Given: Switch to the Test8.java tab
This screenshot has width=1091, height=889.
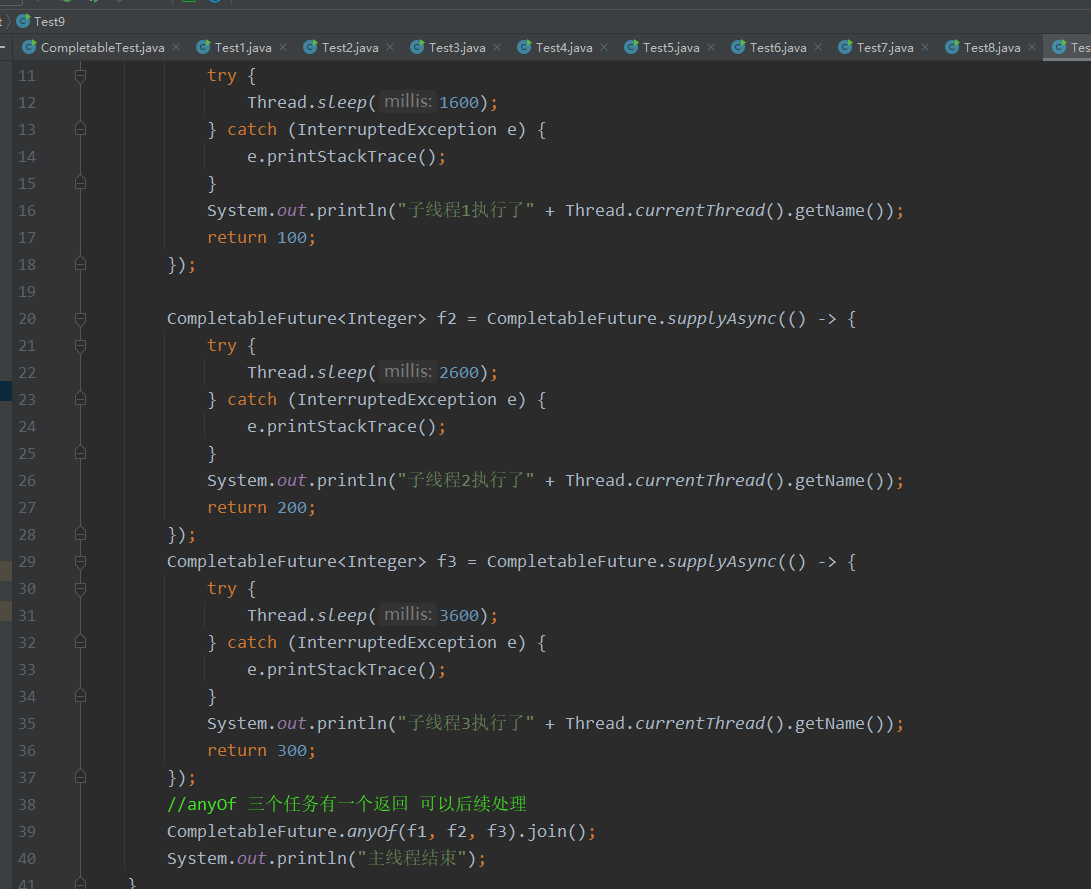Looking at the screenshot, I should pos(992,47).
